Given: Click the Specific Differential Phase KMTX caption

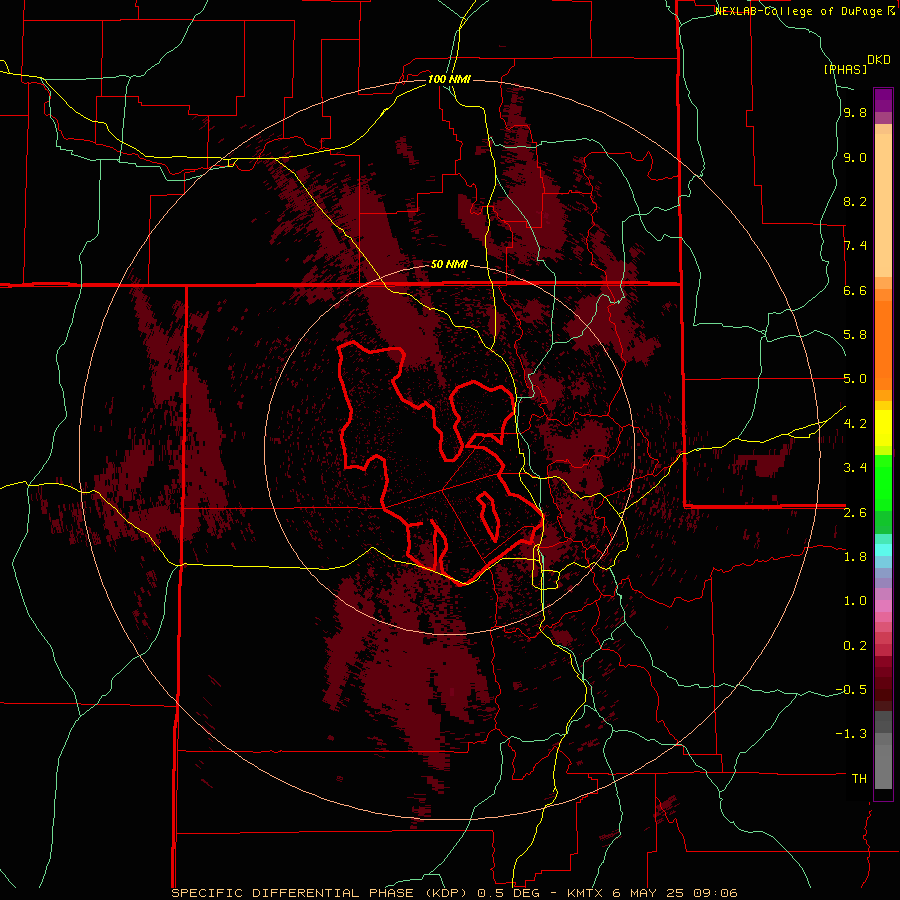Looking at the screenshot, I should (455, 893).
